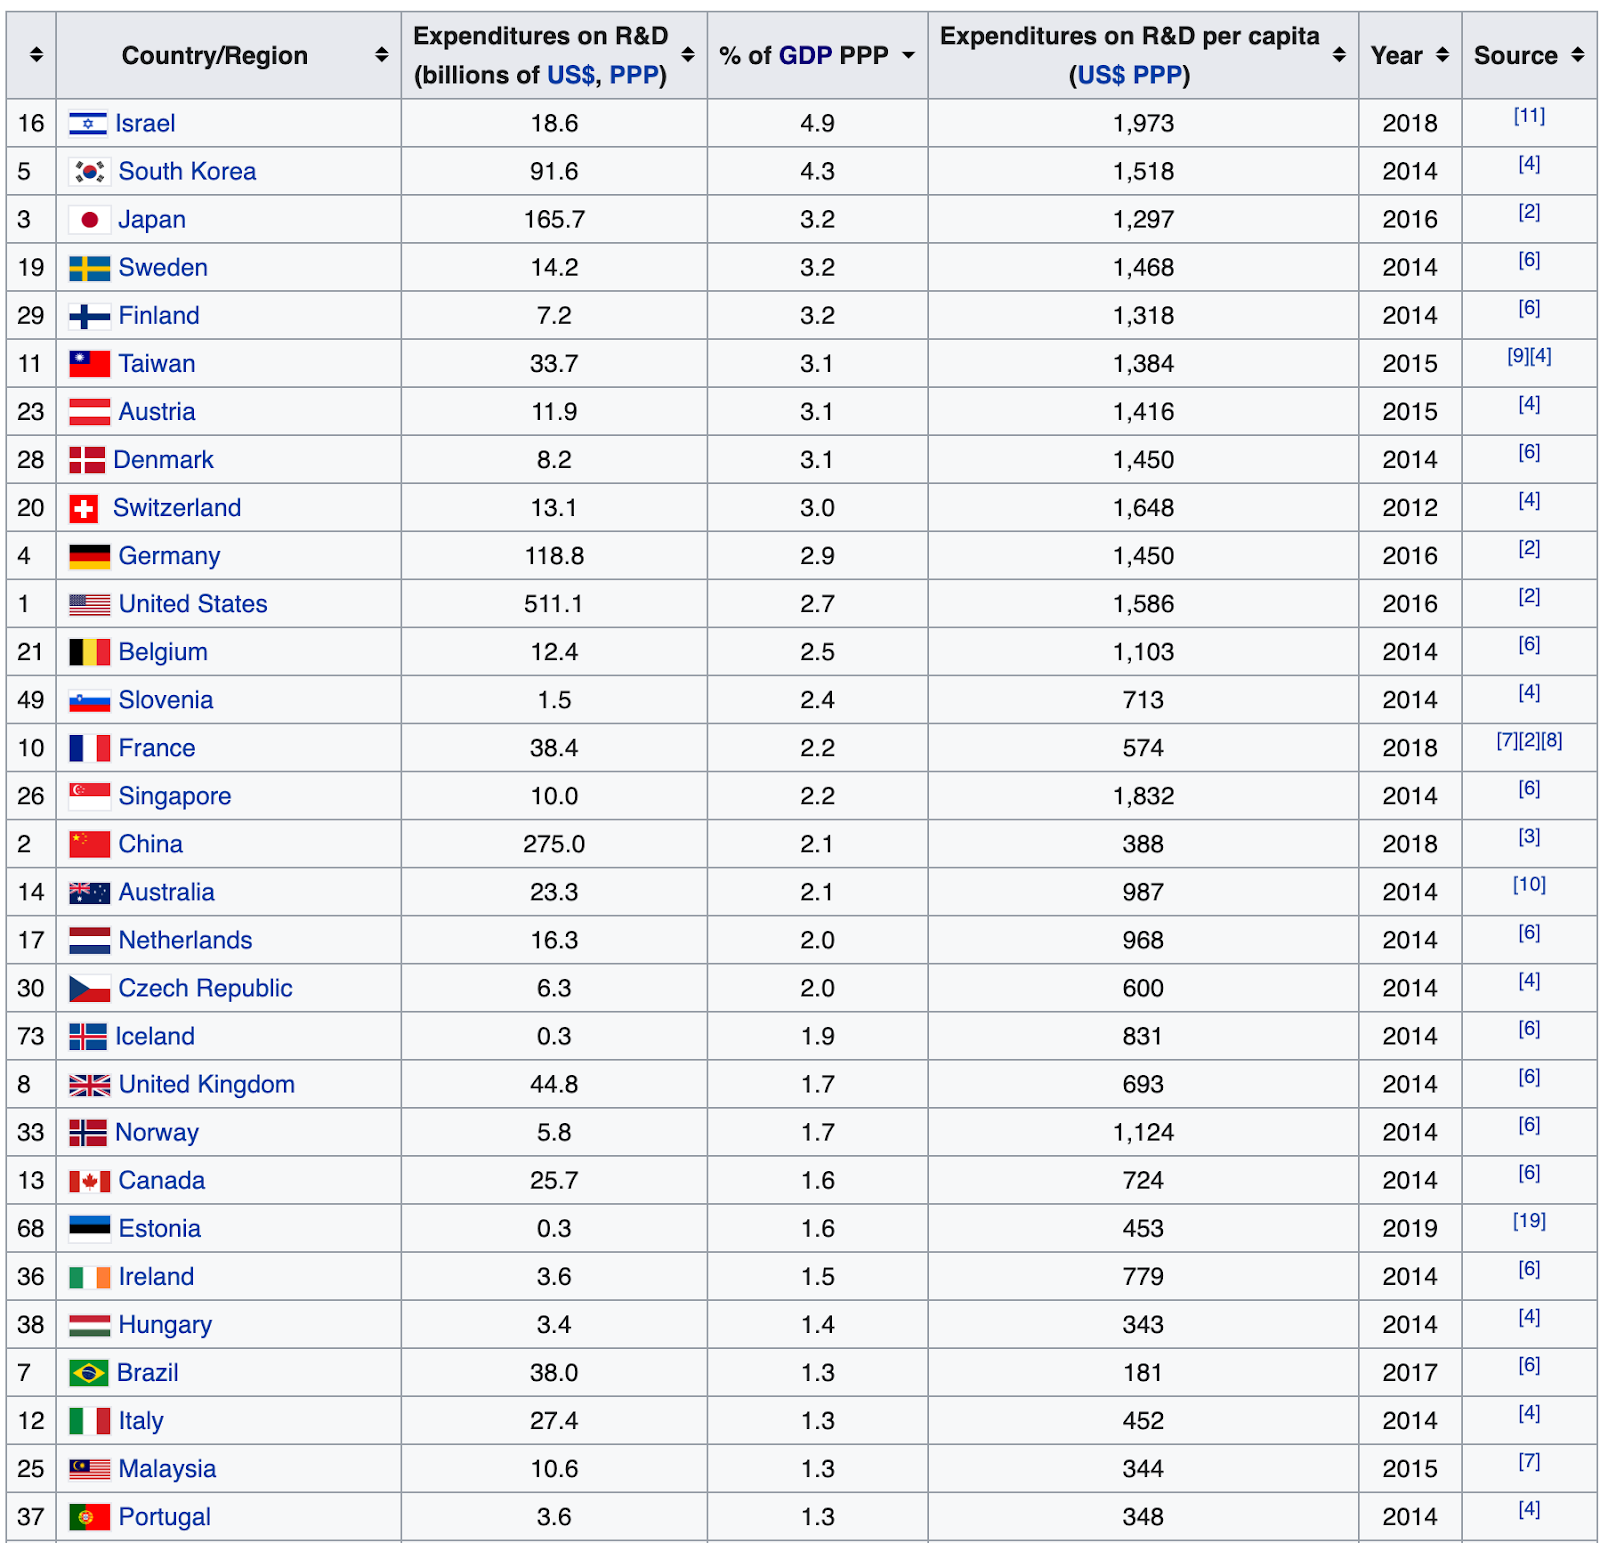Screen dimensions: 1600x1543
Task: Click the Sweden flag icon
Action: click(x=89, y=268)
